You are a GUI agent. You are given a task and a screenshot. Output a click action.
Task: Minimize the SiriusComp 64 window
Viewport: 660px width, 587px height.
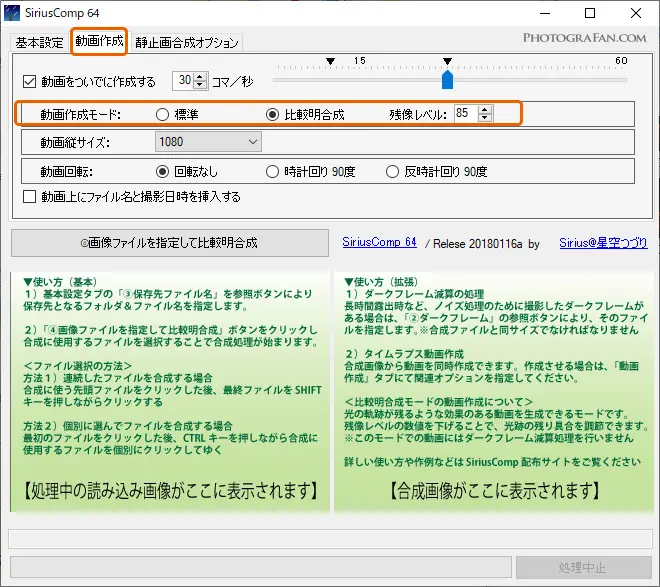point(545,13)
